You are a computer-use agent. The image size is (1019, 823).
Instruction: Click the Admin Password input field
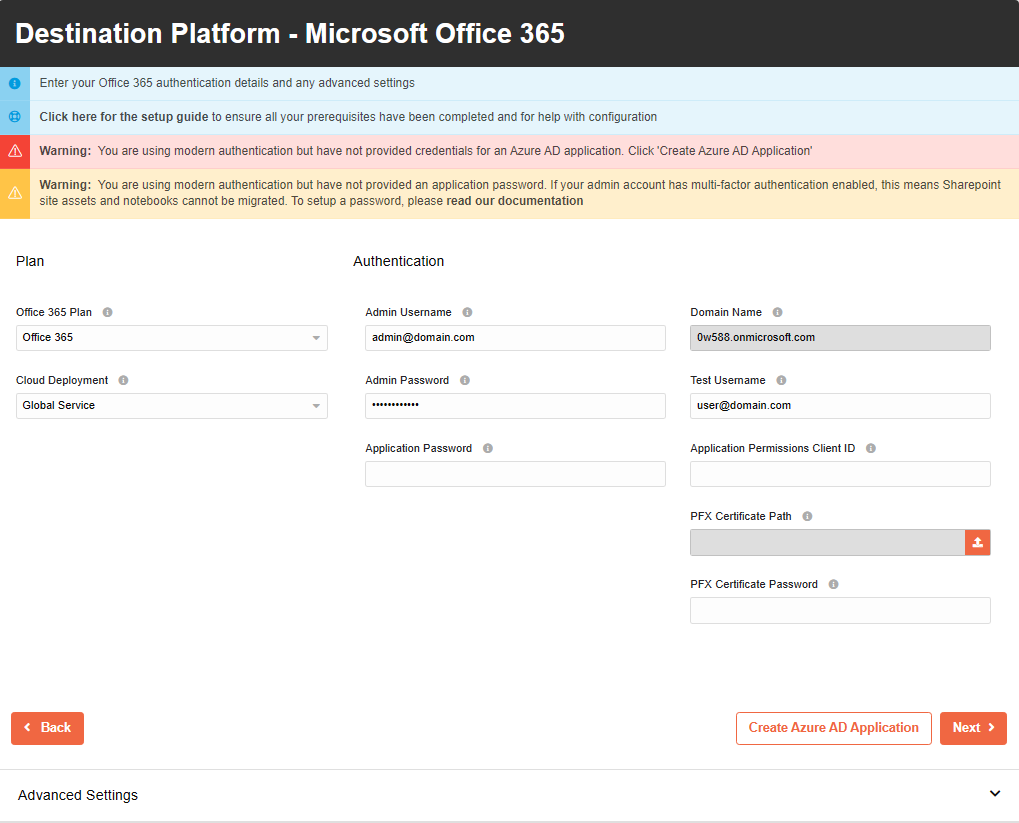(515, 406)
